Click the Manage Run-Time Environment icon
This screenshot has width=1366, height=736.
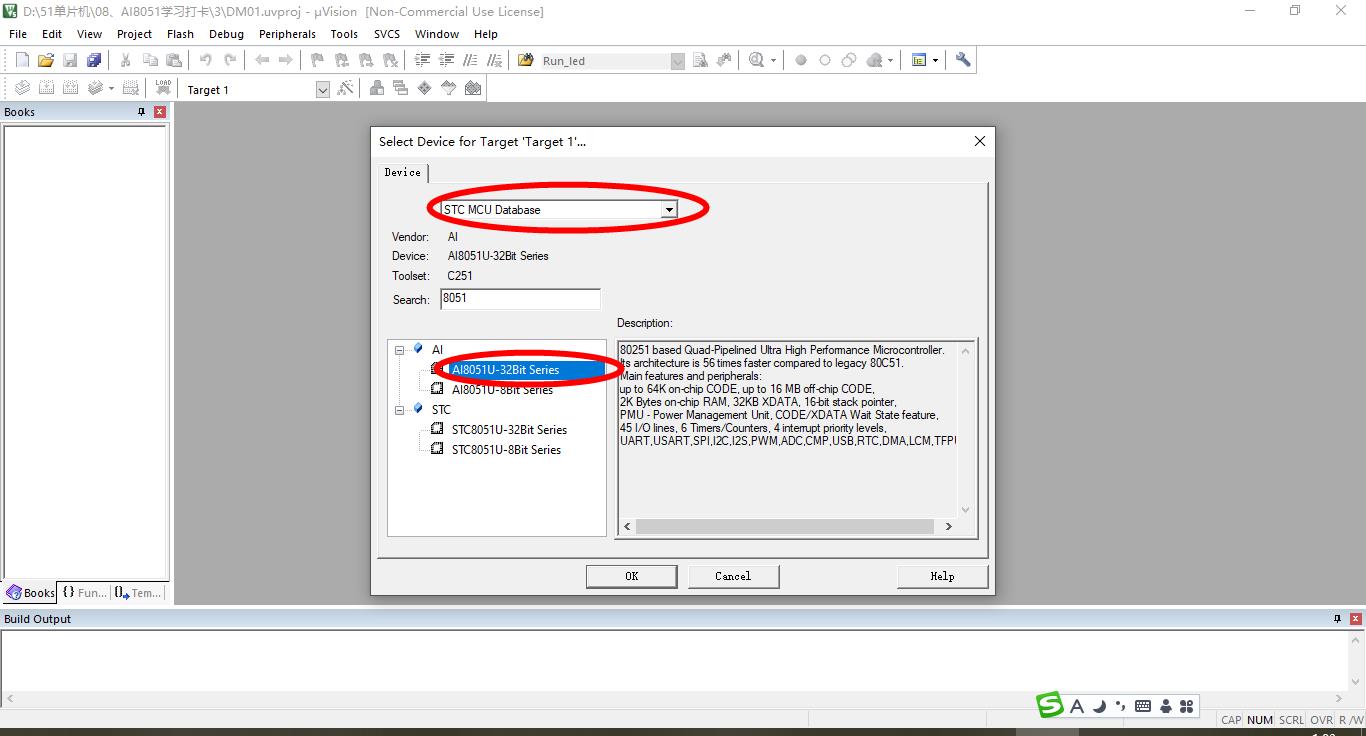[x=425, y=88]
